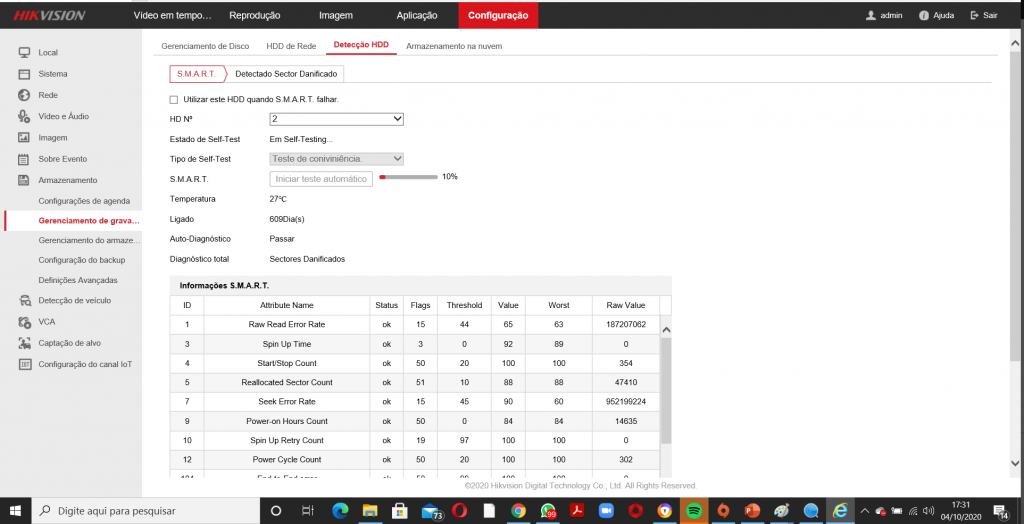Open Windows Start menu

(x=15, y=510)
